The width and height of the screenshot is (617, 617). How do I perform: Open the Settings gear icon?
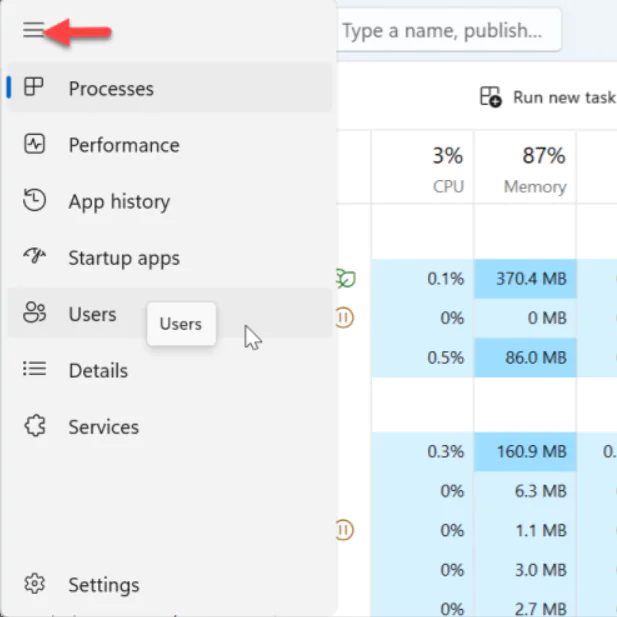(x=34, y=584)
